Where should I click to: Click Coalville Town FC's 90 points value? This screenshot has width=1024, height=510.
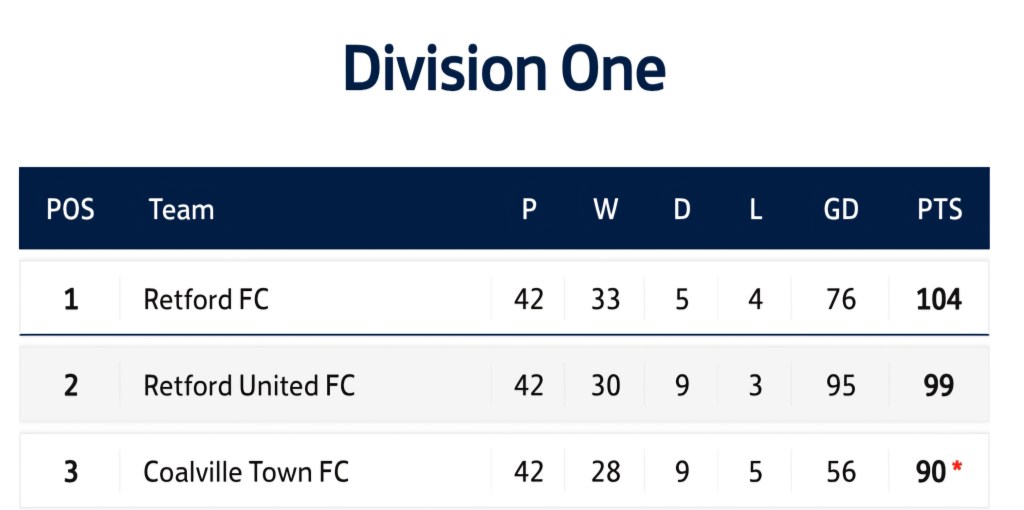point(931,472)
